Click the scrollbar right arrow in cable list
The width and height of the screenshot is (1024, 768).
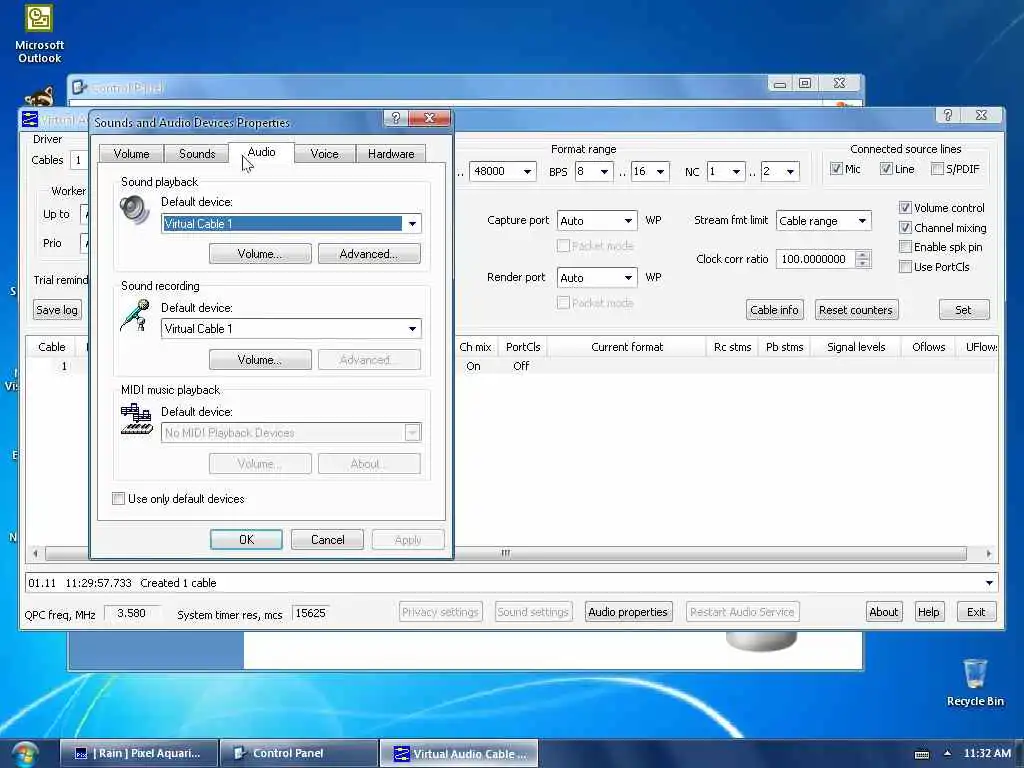coord(988,554)
